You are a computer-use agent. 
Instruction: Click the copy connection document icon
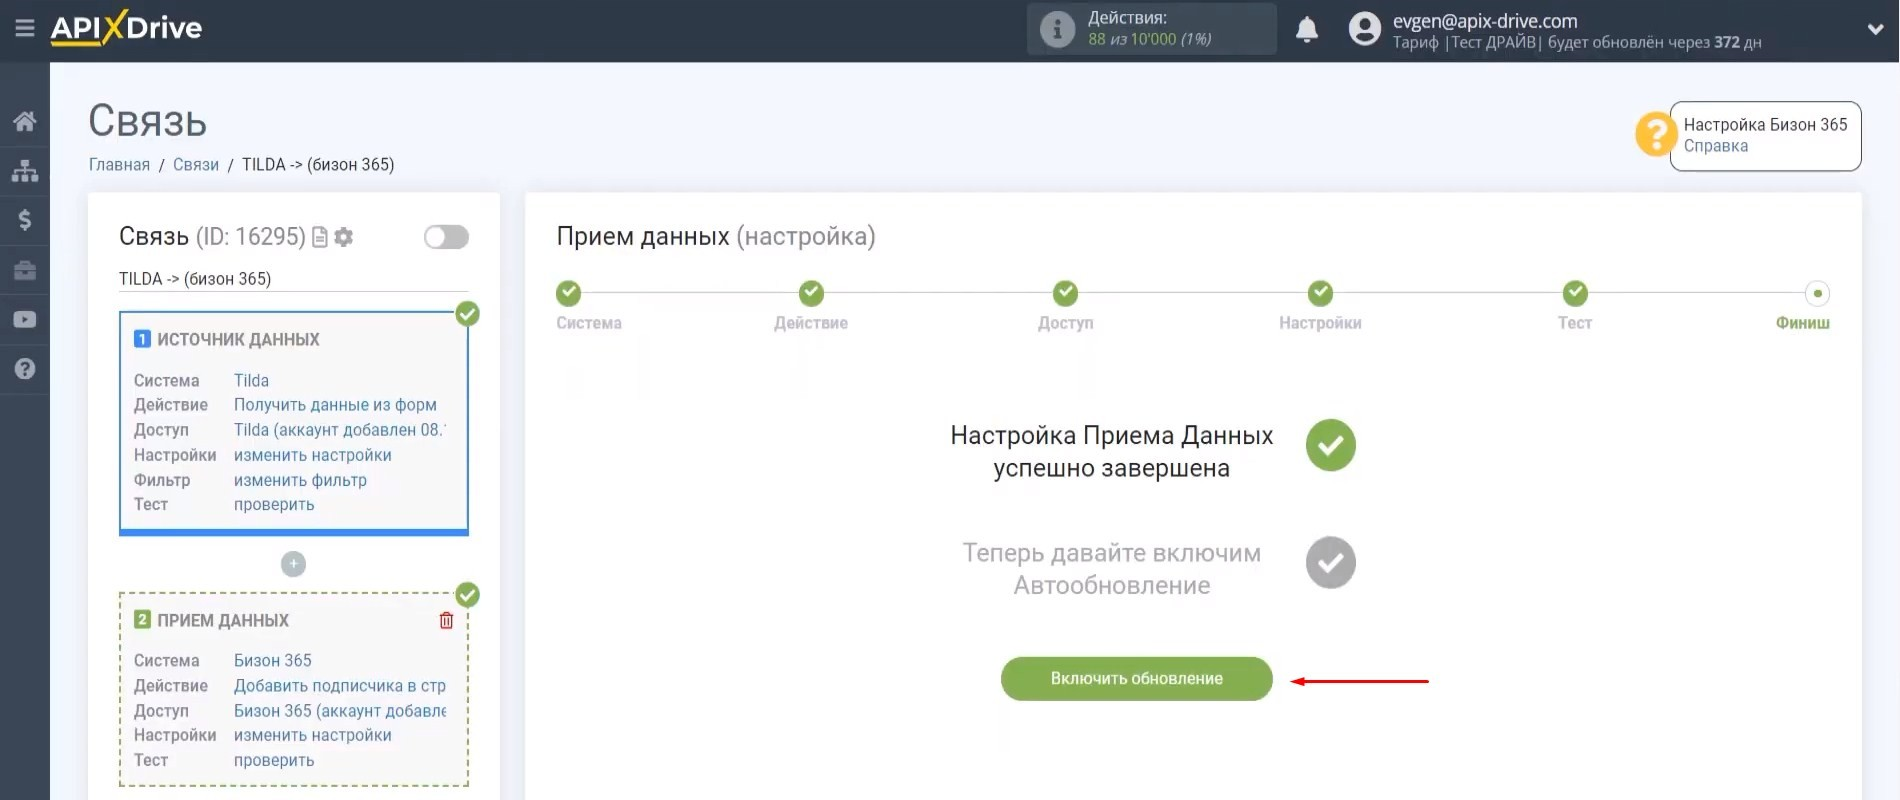point(320,237)
